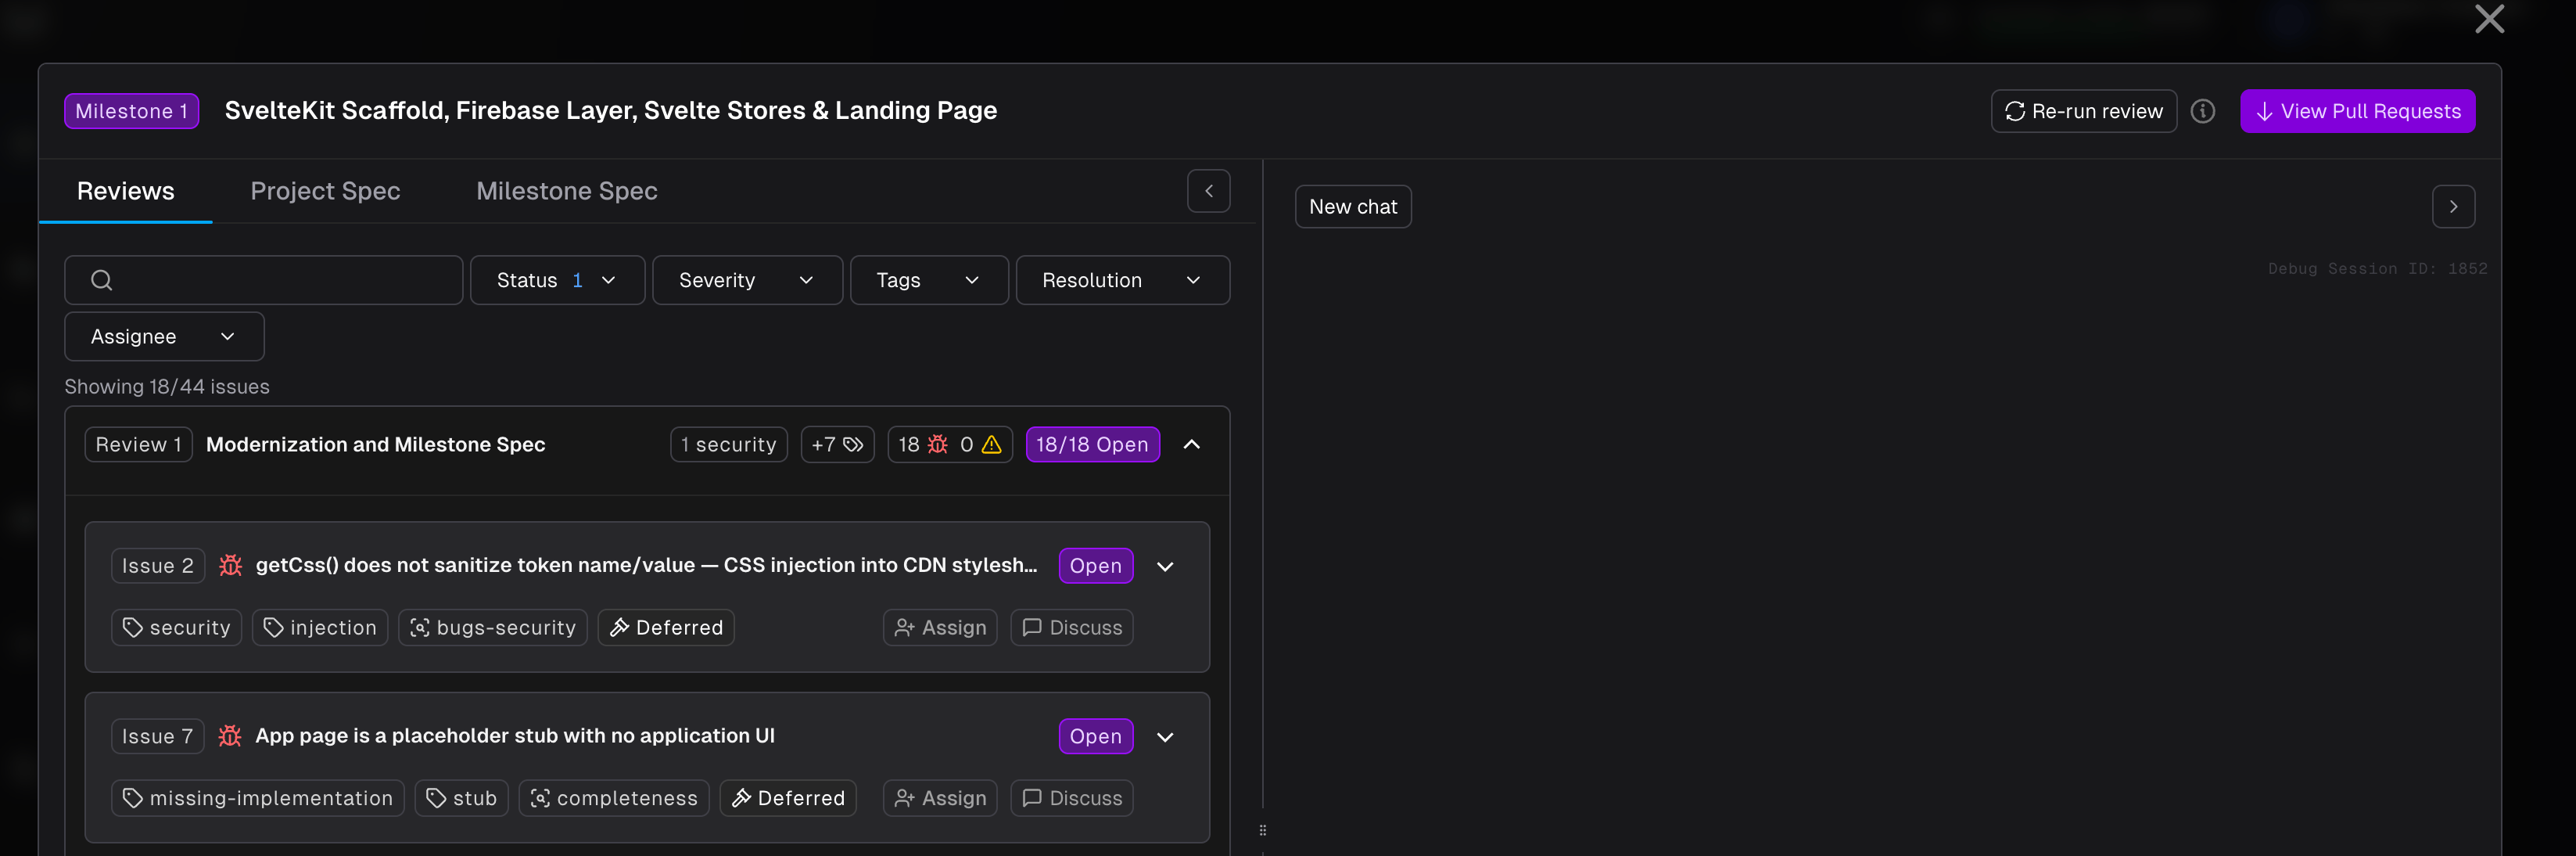Collapse the reviews panel with left chevron

click(x=1208, y=191)
